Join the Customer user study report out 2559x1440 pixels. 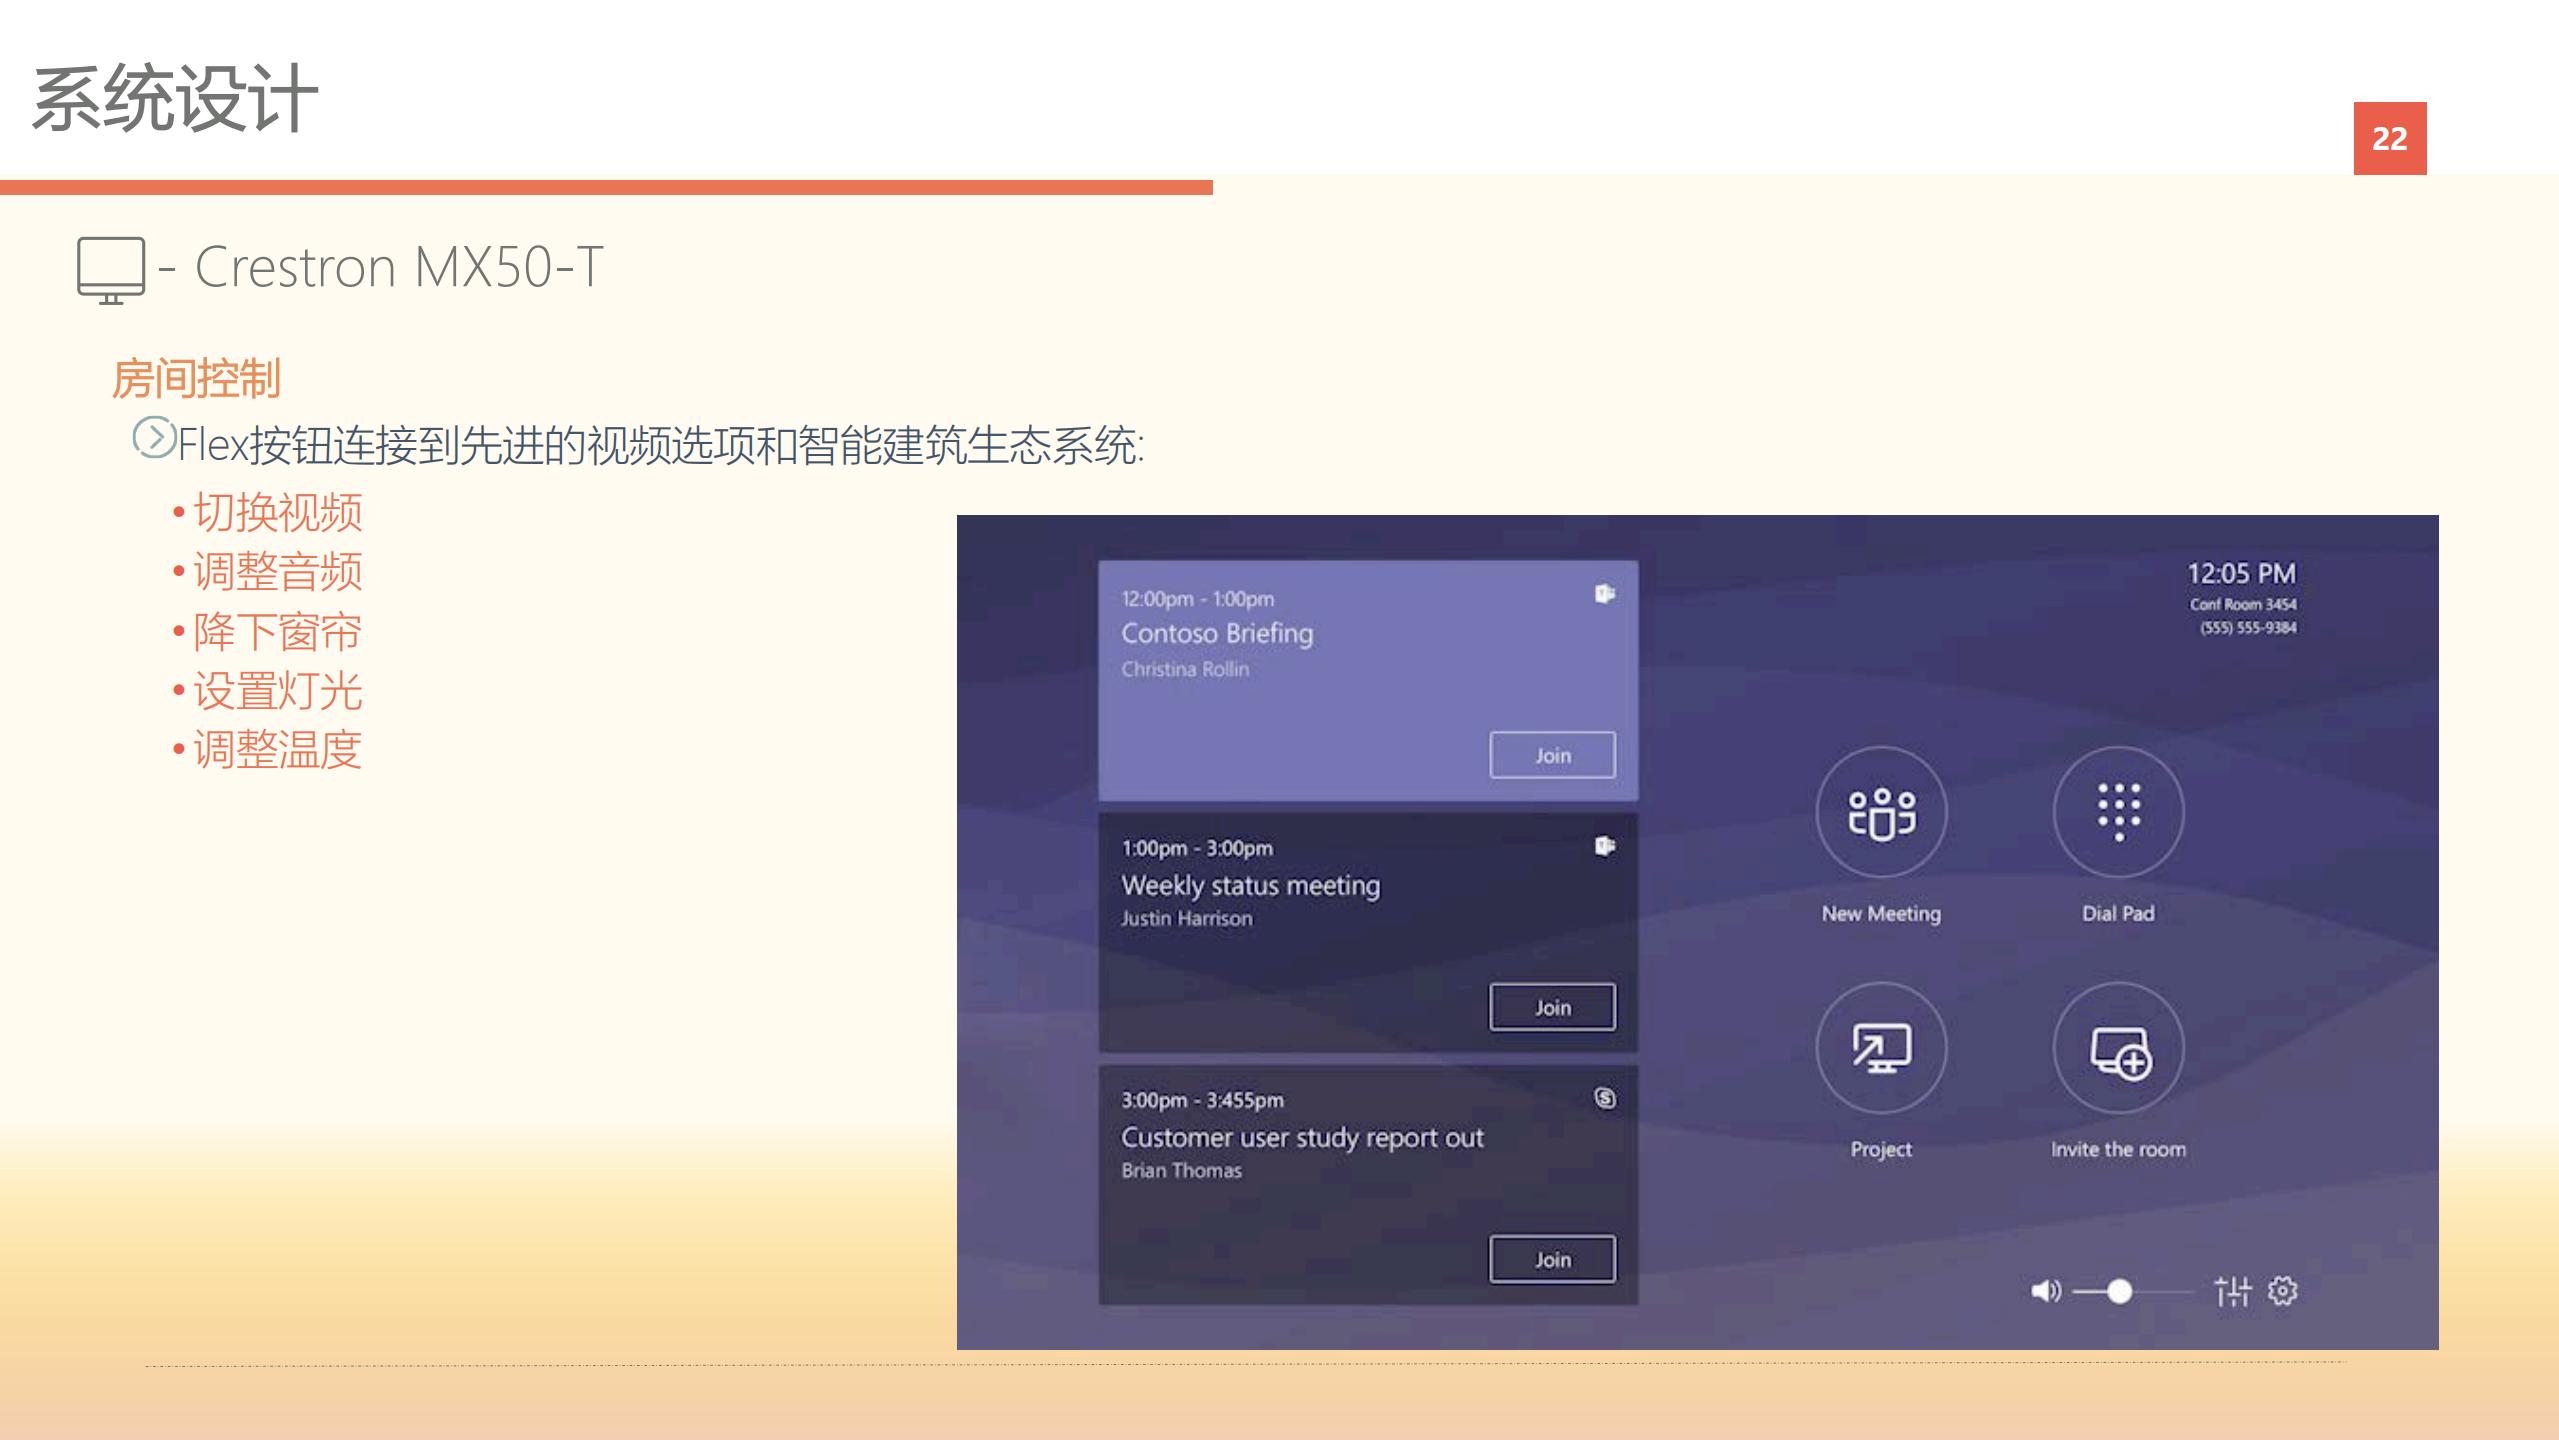tap(1552, 1259)
